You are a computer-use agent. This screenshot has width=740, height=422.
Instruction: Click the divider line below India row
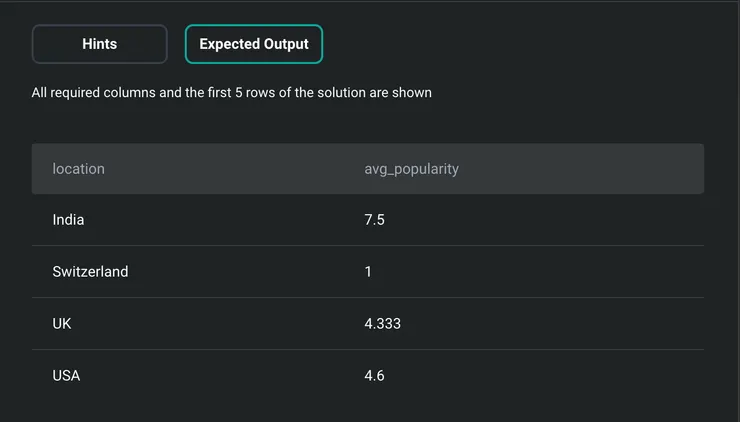[367, 245]
